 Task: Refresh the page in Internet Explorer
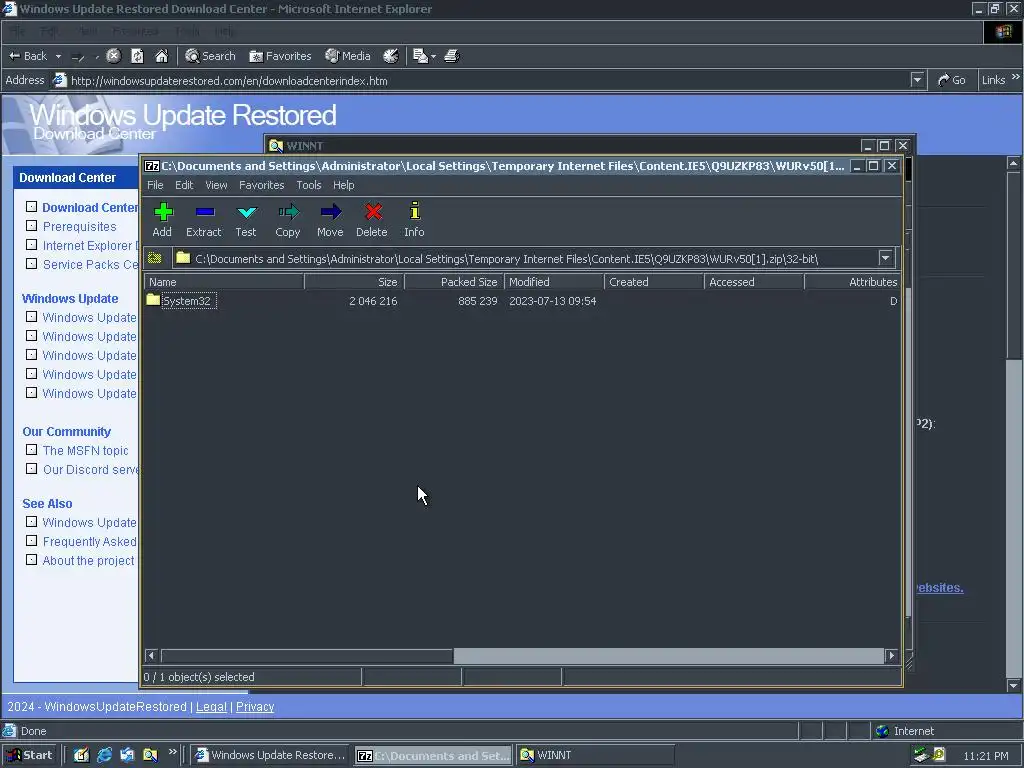coord(137,56)
